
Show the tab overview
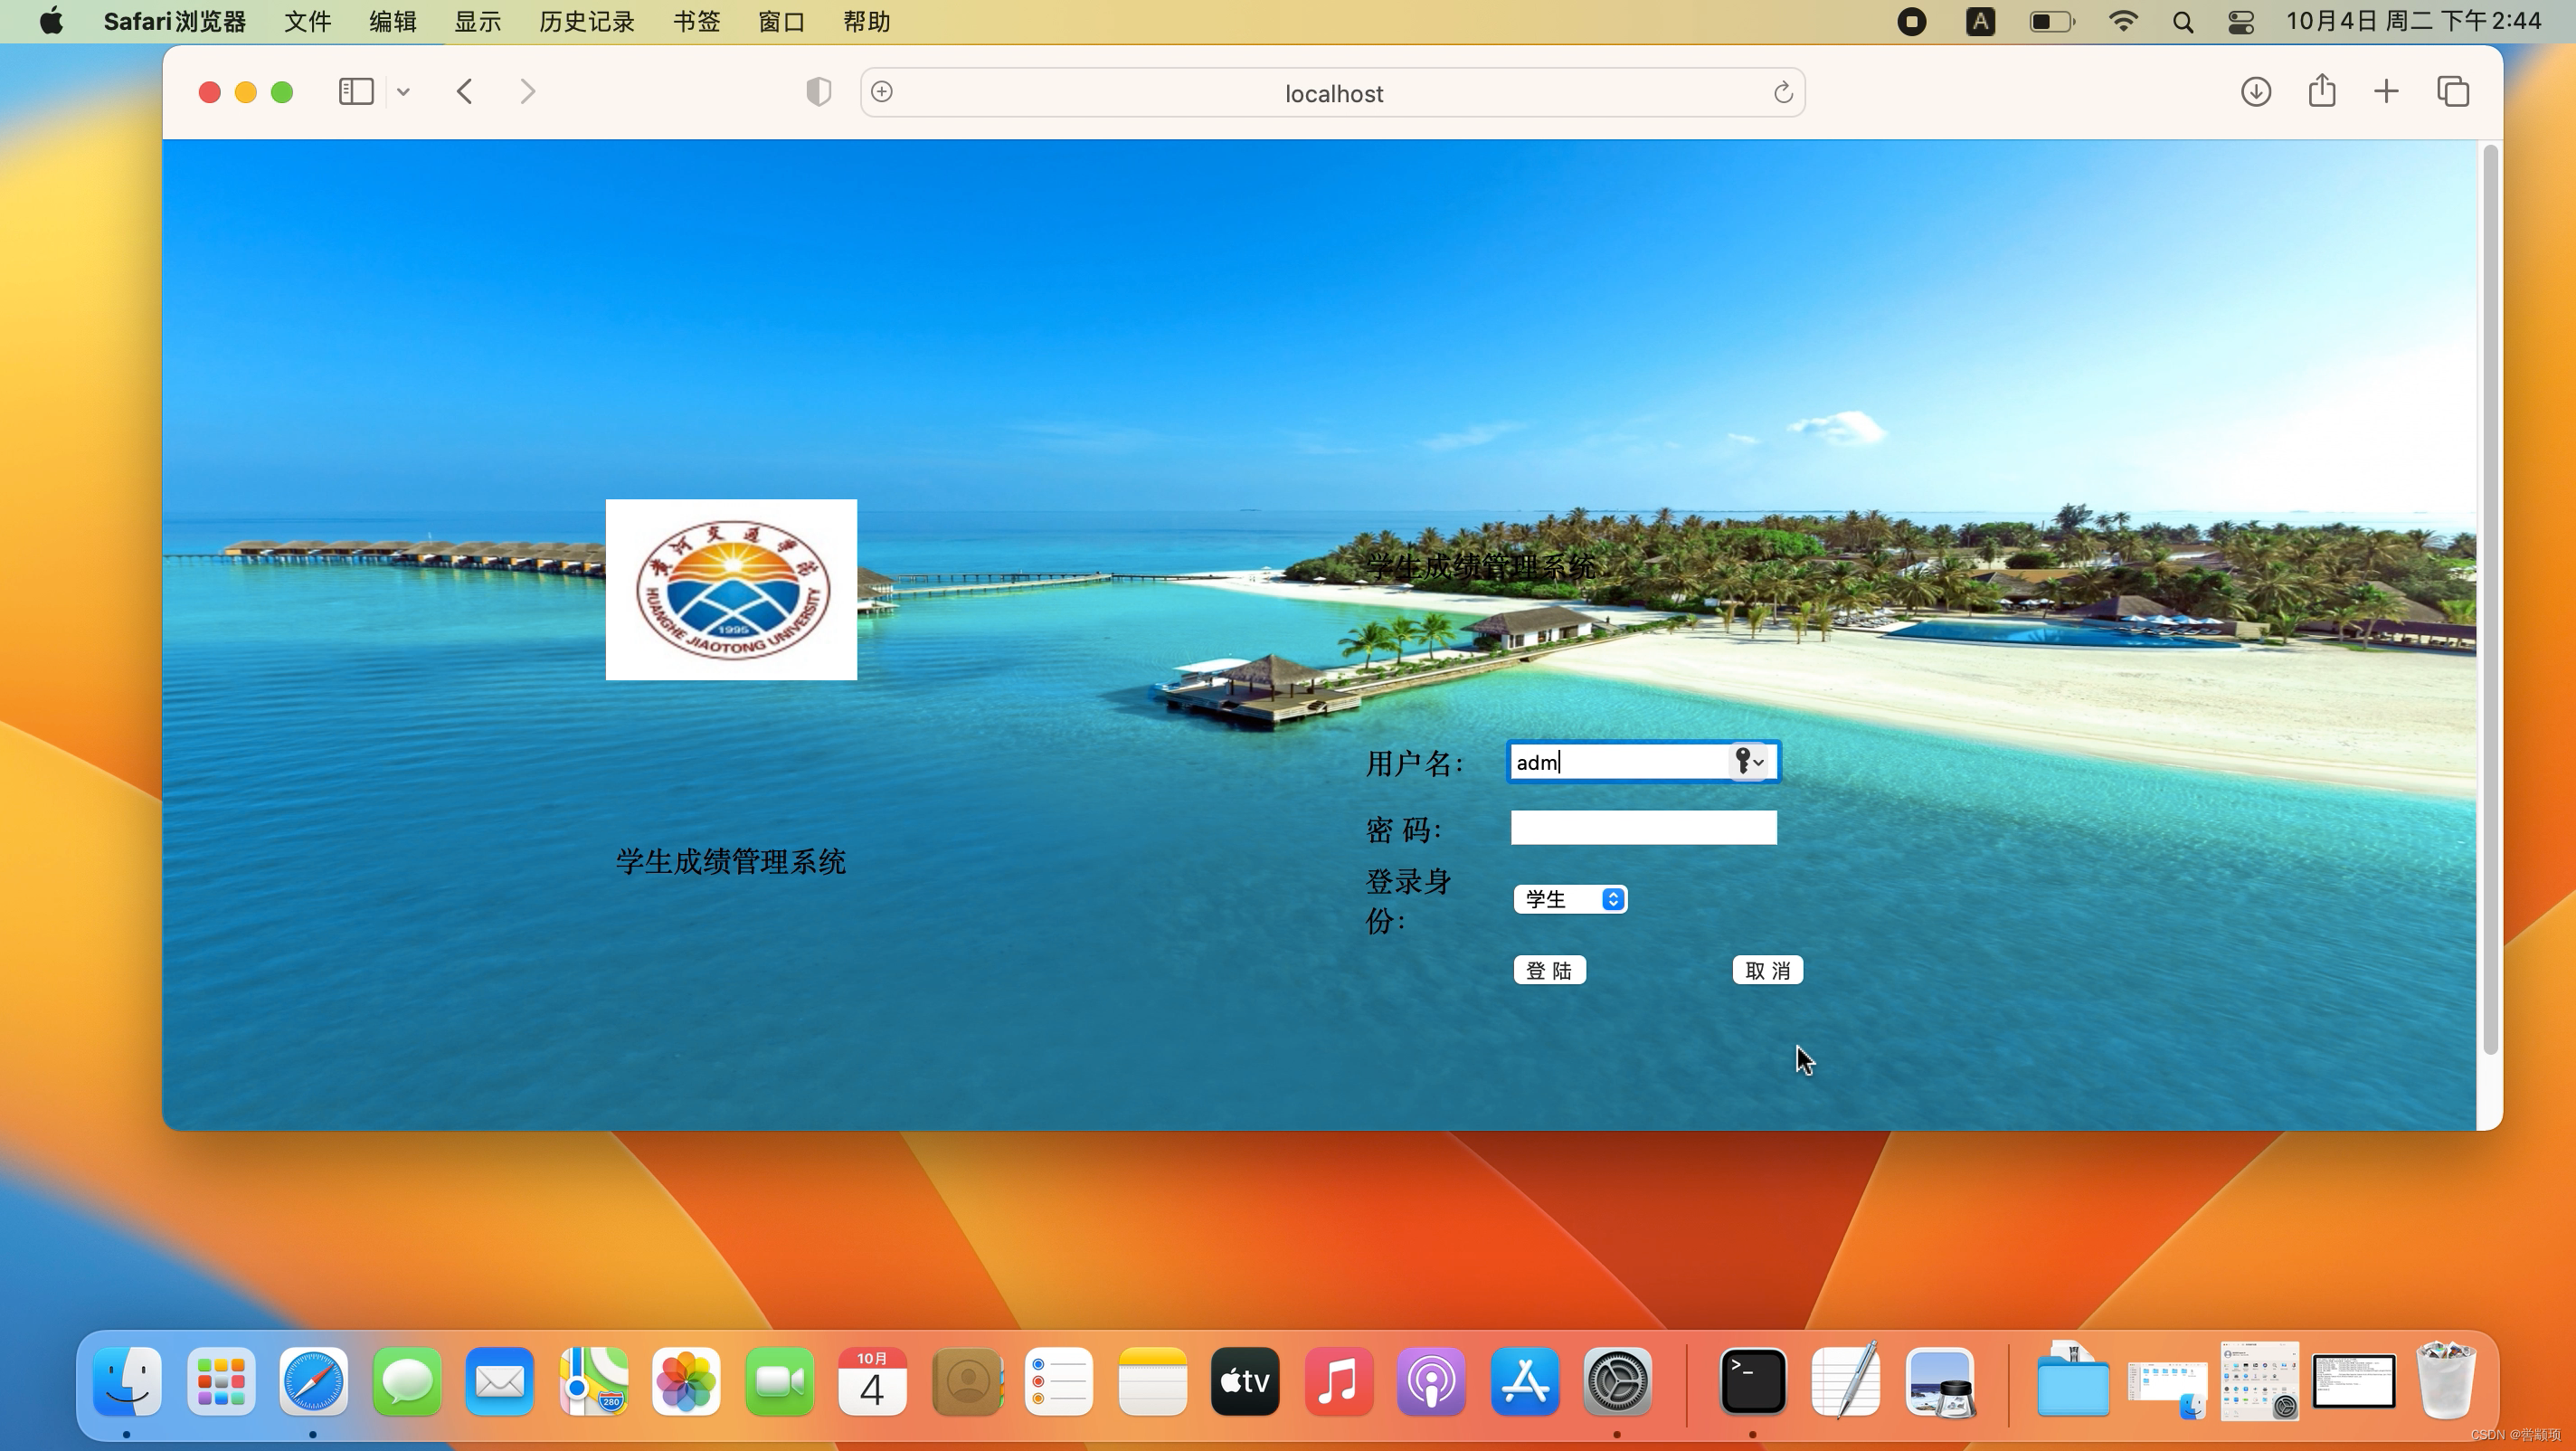click(x=2453, y=92)
